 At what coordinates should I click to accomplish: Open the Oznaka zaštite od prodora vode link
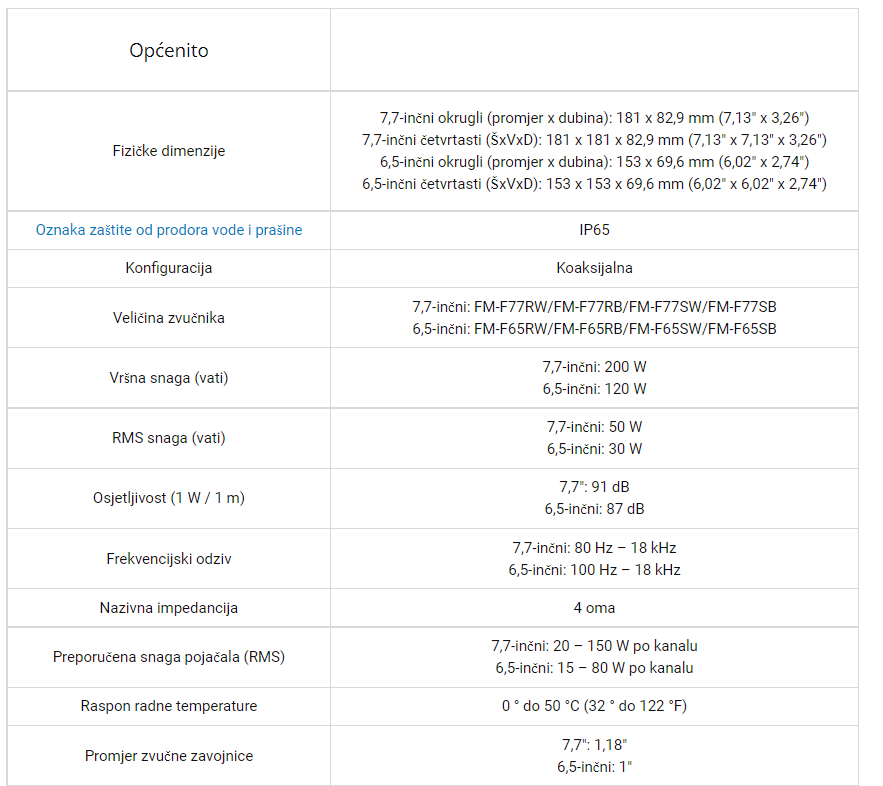tap(168, 230)
